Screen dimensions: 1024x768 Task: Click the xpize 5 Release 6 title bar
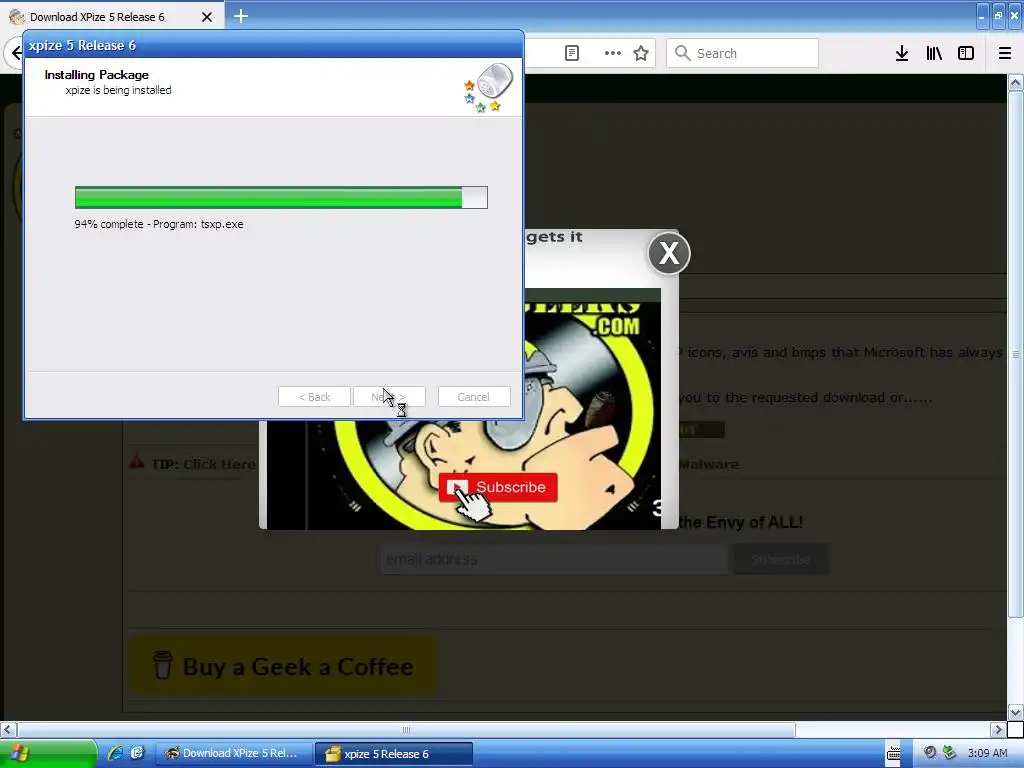(x=274, y=45)
